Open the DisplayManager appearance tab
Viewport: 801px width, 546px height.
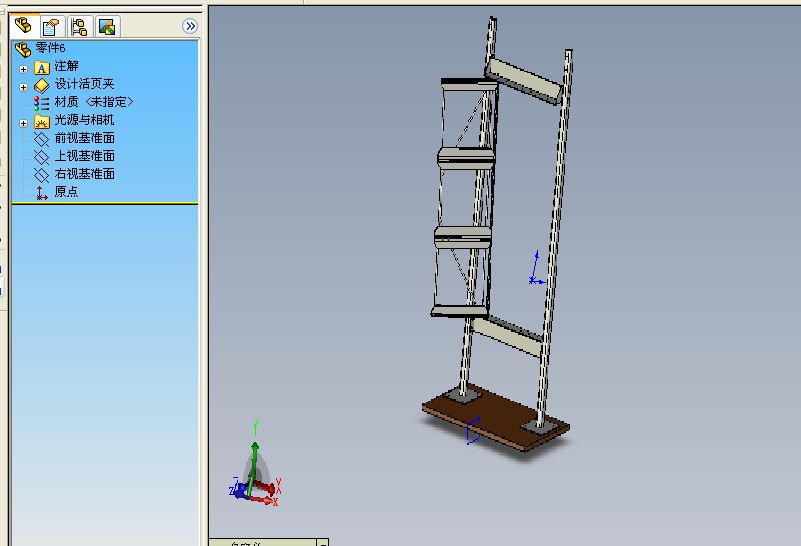tap(107, 27)
